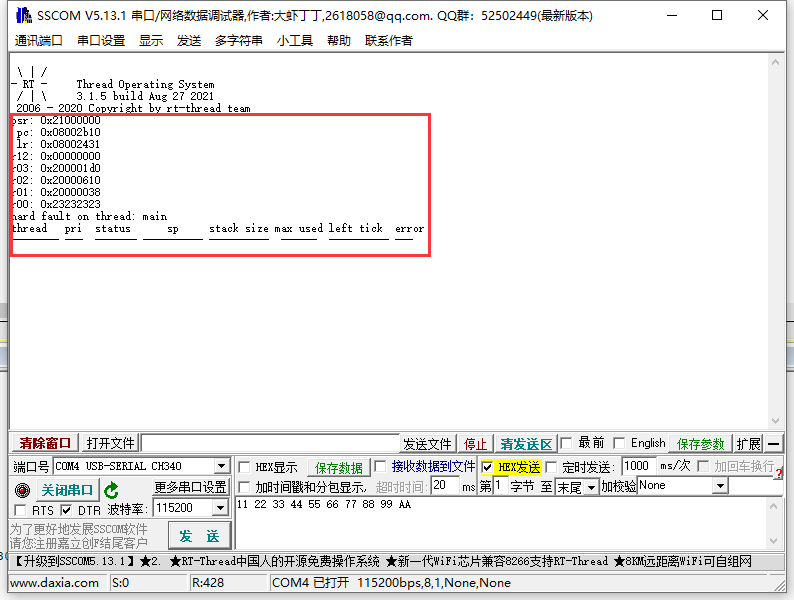
Task: Disable the DTR checkbox
Action: [67, 510]
